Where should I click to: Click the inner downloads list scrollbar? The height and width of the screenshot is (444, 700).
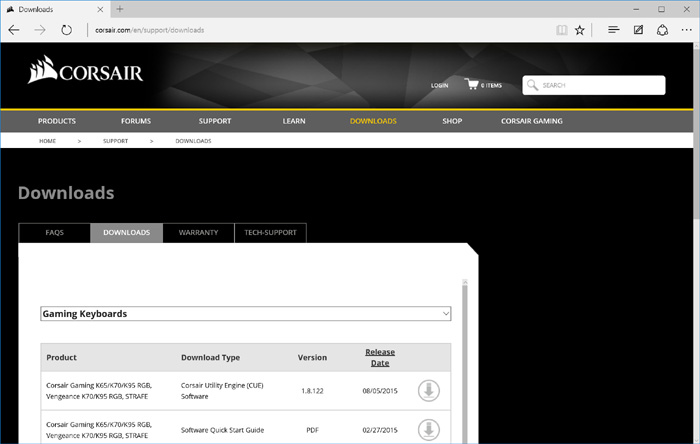(465, 361)
